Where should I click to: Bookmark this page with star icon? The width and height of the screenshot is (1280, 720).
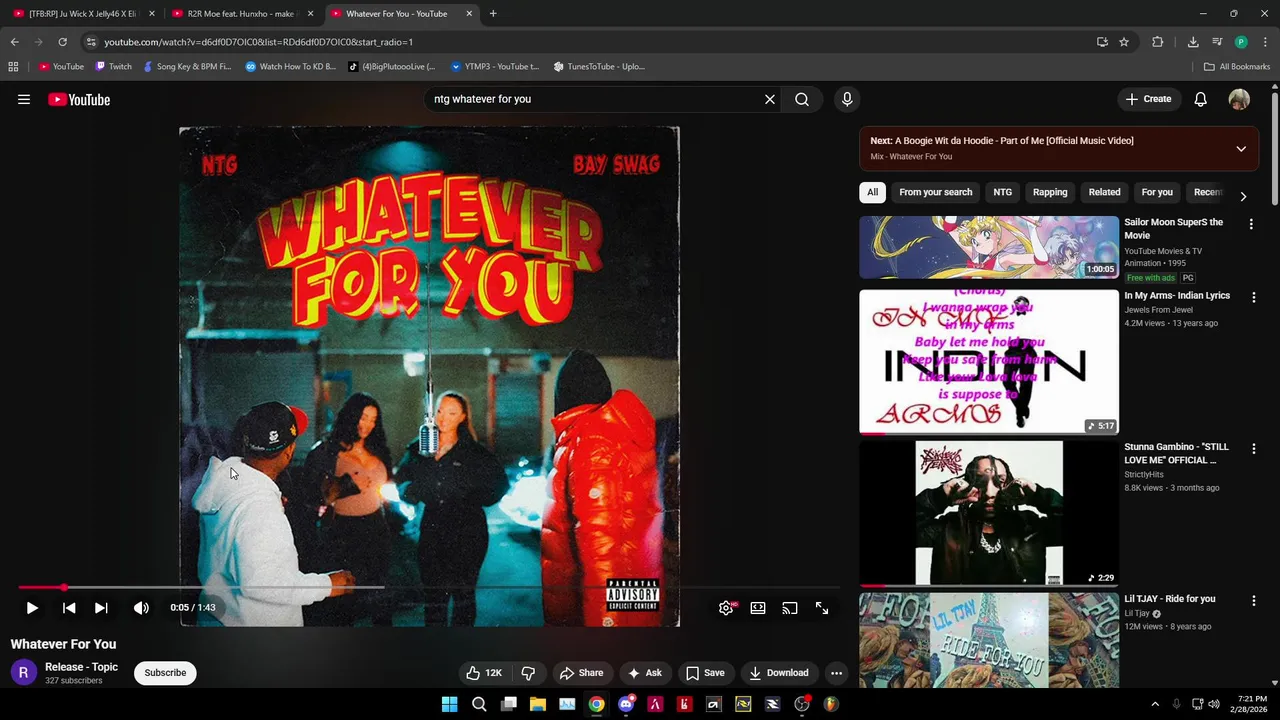click(1124, 42)
